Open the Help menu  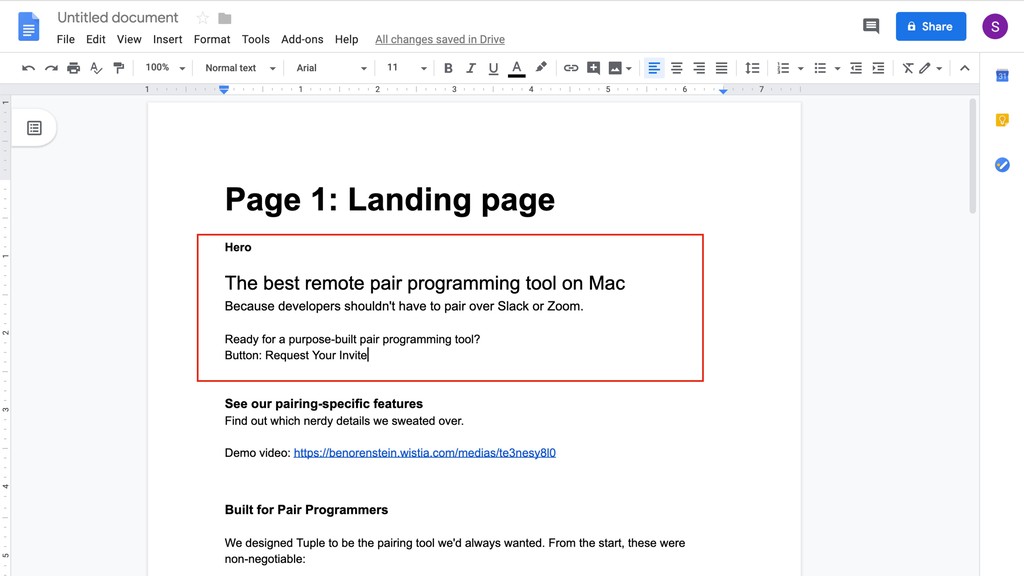pos(346,39)
